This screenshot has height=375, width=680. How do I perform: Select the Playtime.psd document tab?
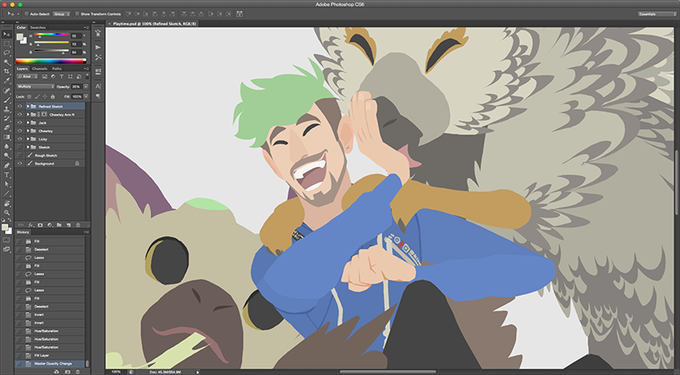pyautogui.click(x=154, y=24)
